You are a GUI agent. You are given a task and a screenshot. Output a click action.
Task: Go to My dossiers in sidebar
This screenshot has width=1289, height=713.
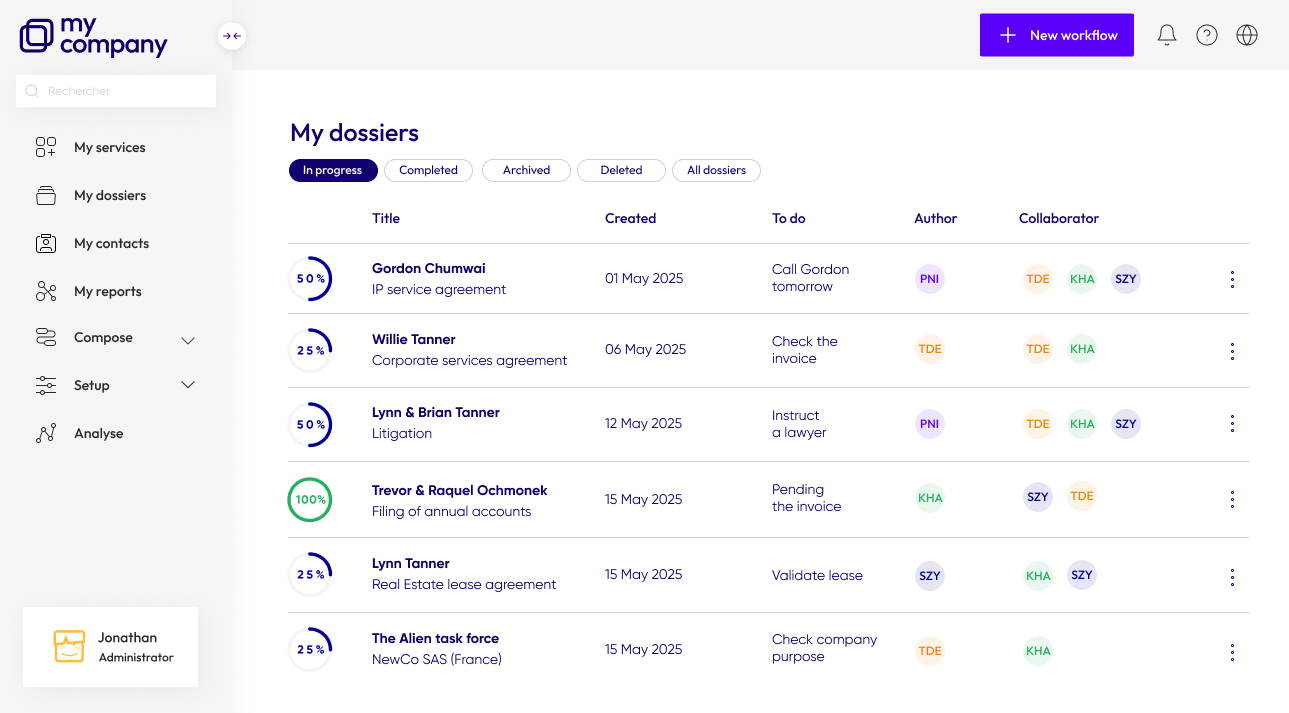point(110,196)
